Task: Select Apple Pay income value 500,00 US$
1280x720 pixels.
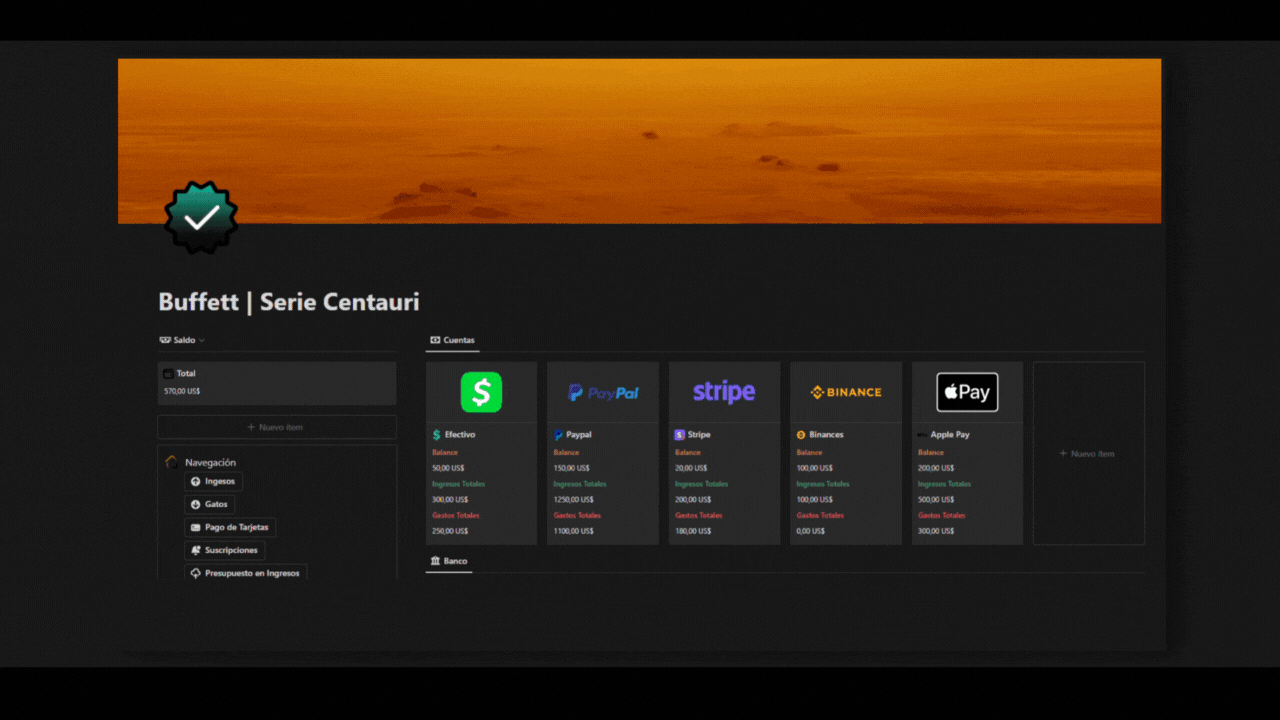Action: (x=936, y=499)
